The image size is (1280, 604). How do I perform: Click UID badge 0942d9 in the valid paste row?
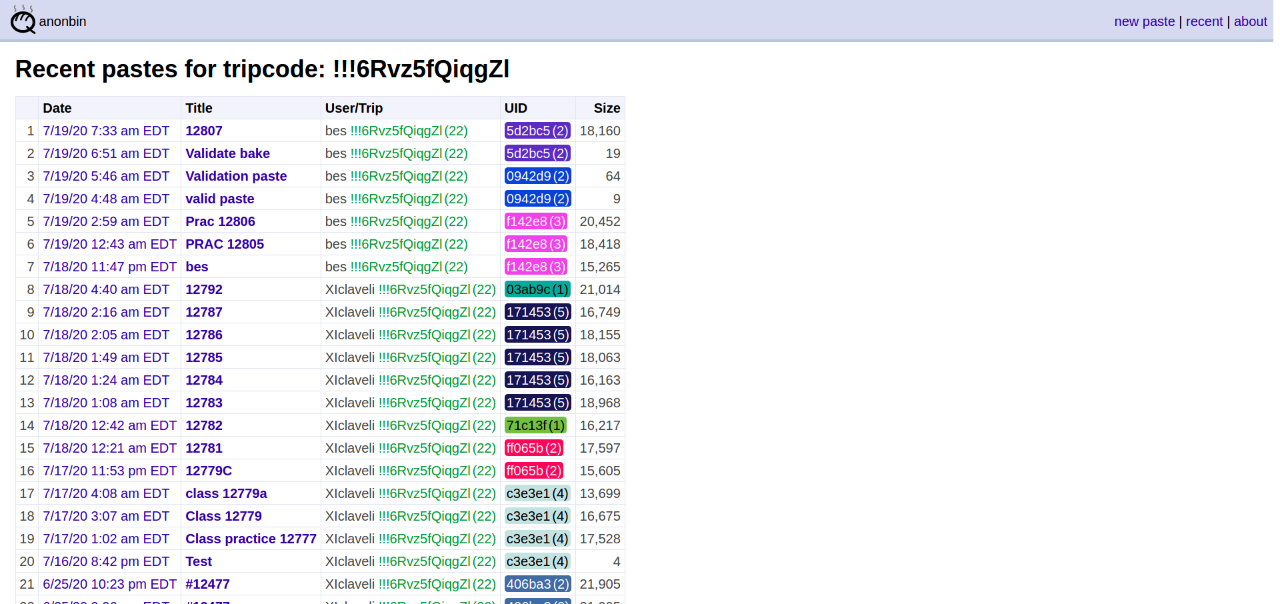point(538,198)
